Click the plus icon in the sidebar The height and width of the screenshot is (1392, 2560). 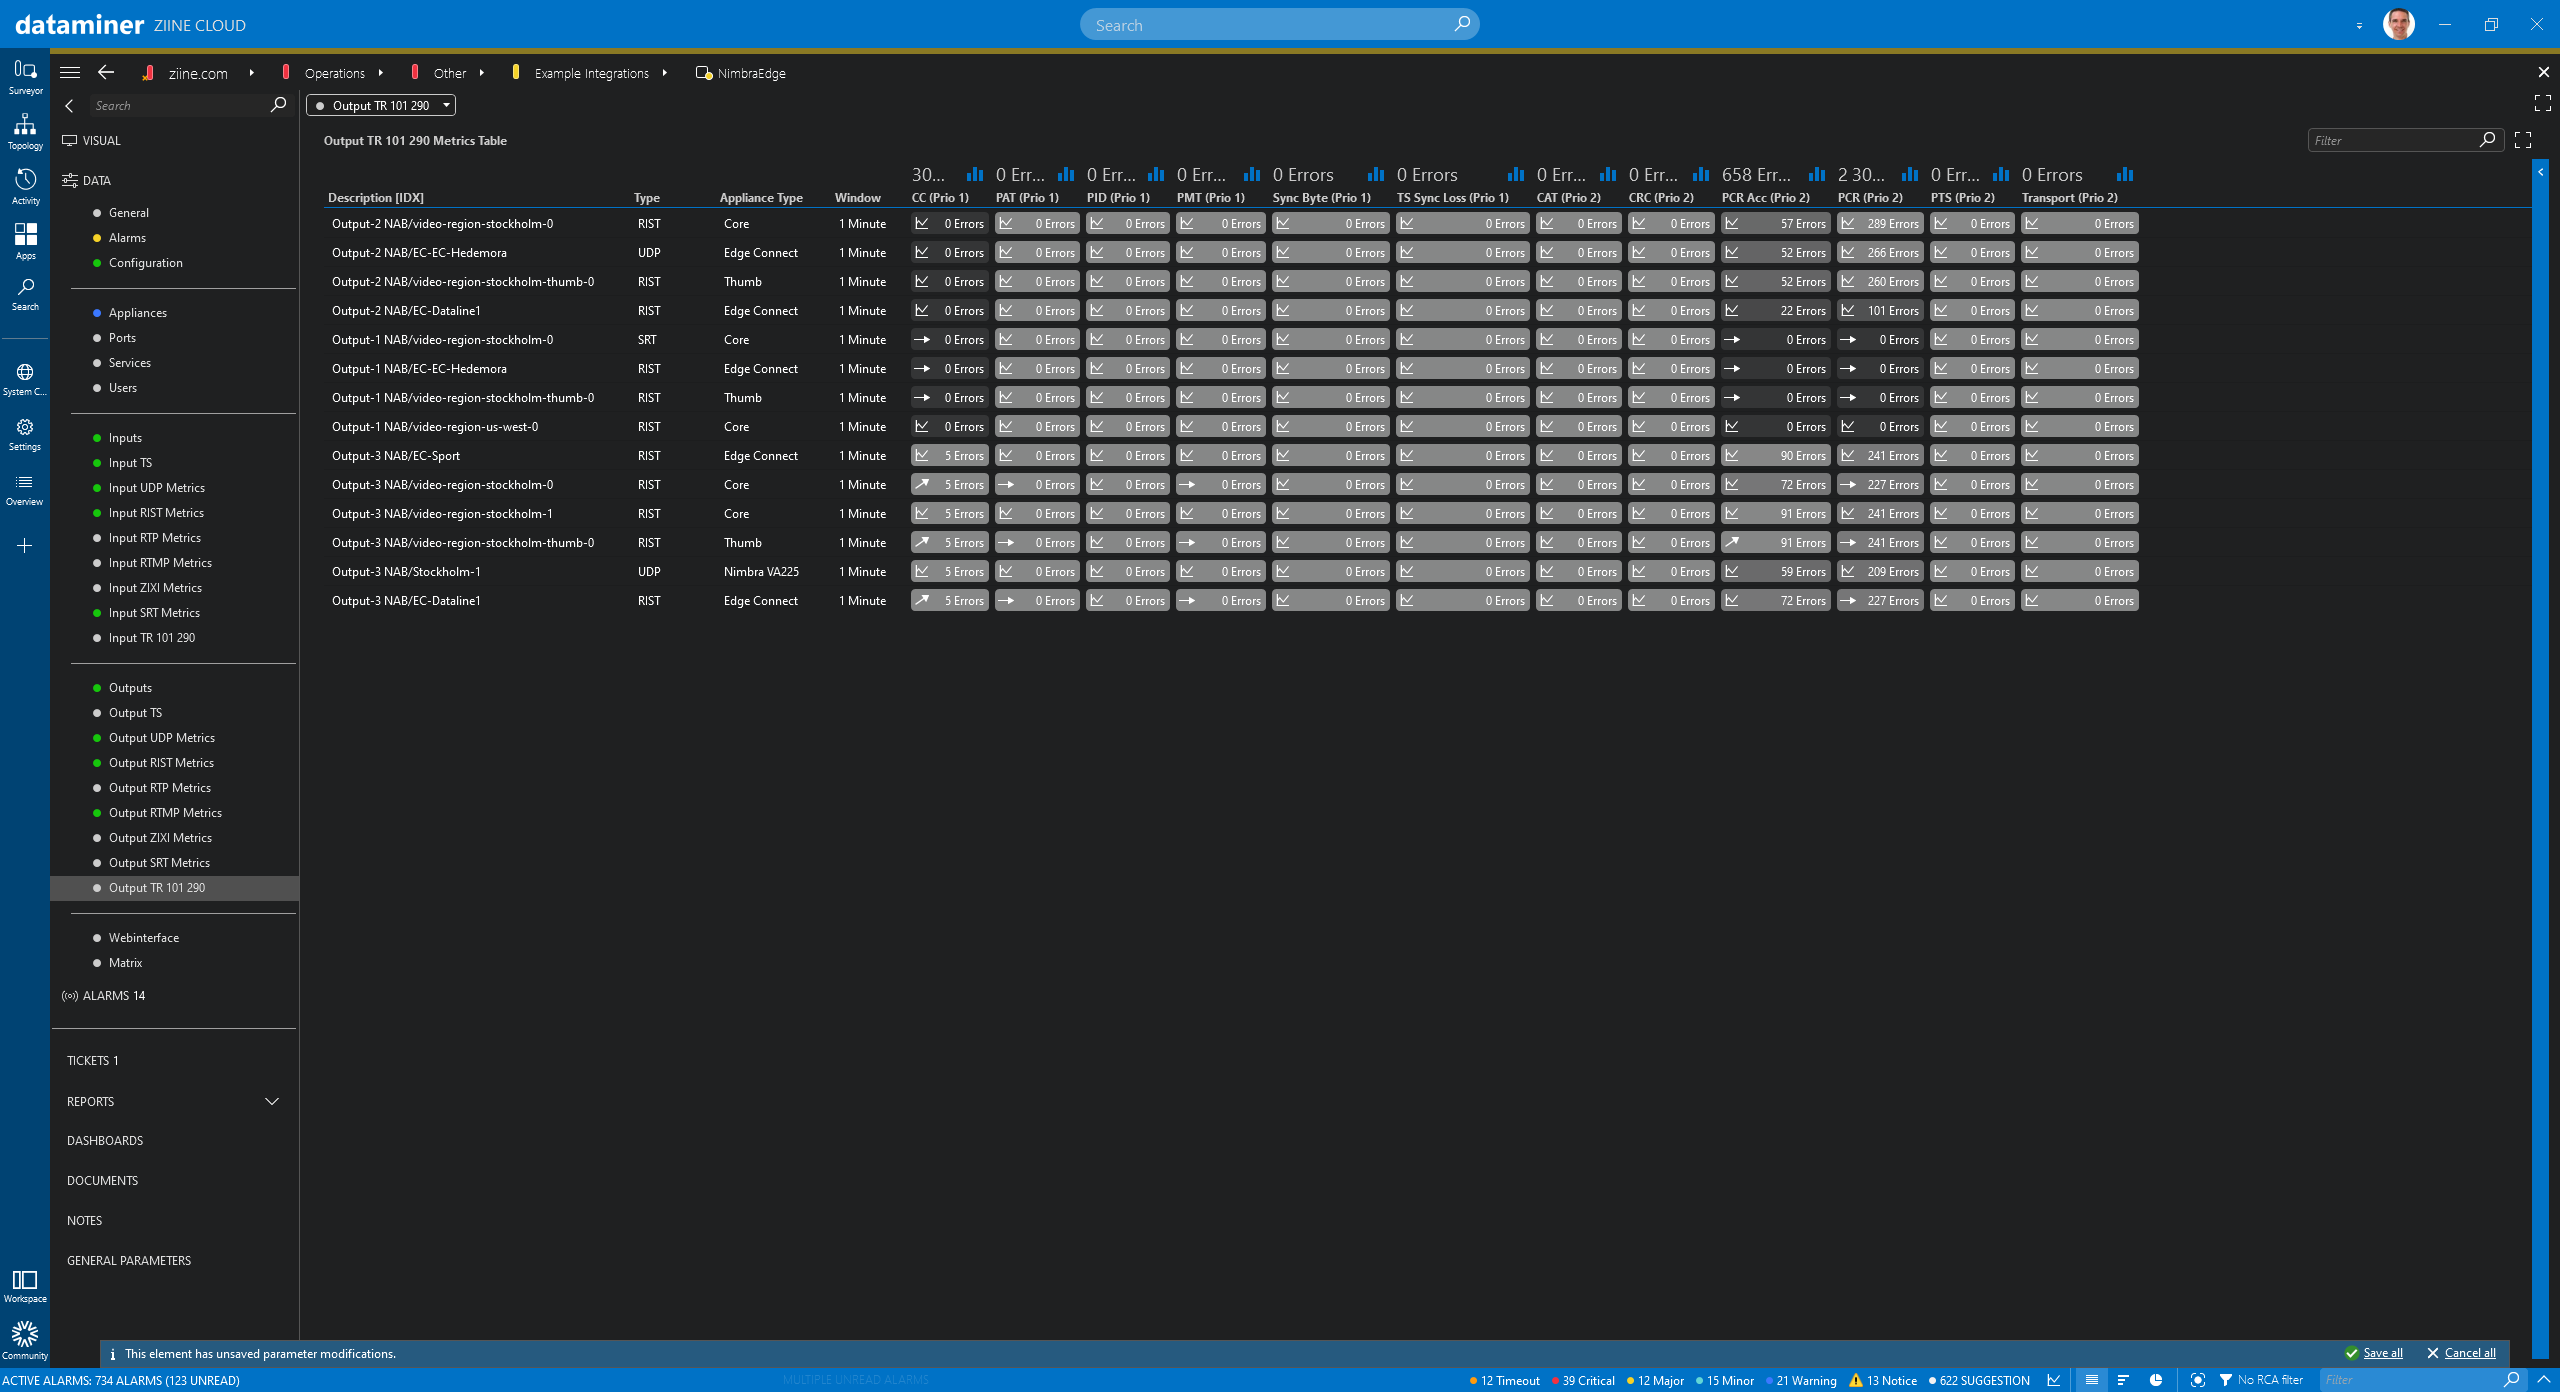(x=25, y=546)
